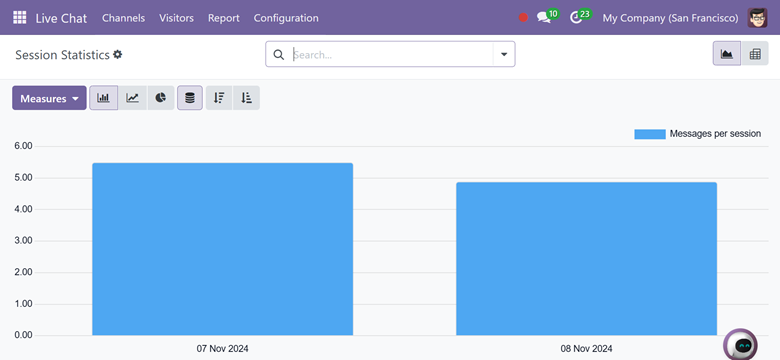Open activities clock icon with badge 23
The width and height of the screenshot is (780, 360).
[x=580, y=17]
